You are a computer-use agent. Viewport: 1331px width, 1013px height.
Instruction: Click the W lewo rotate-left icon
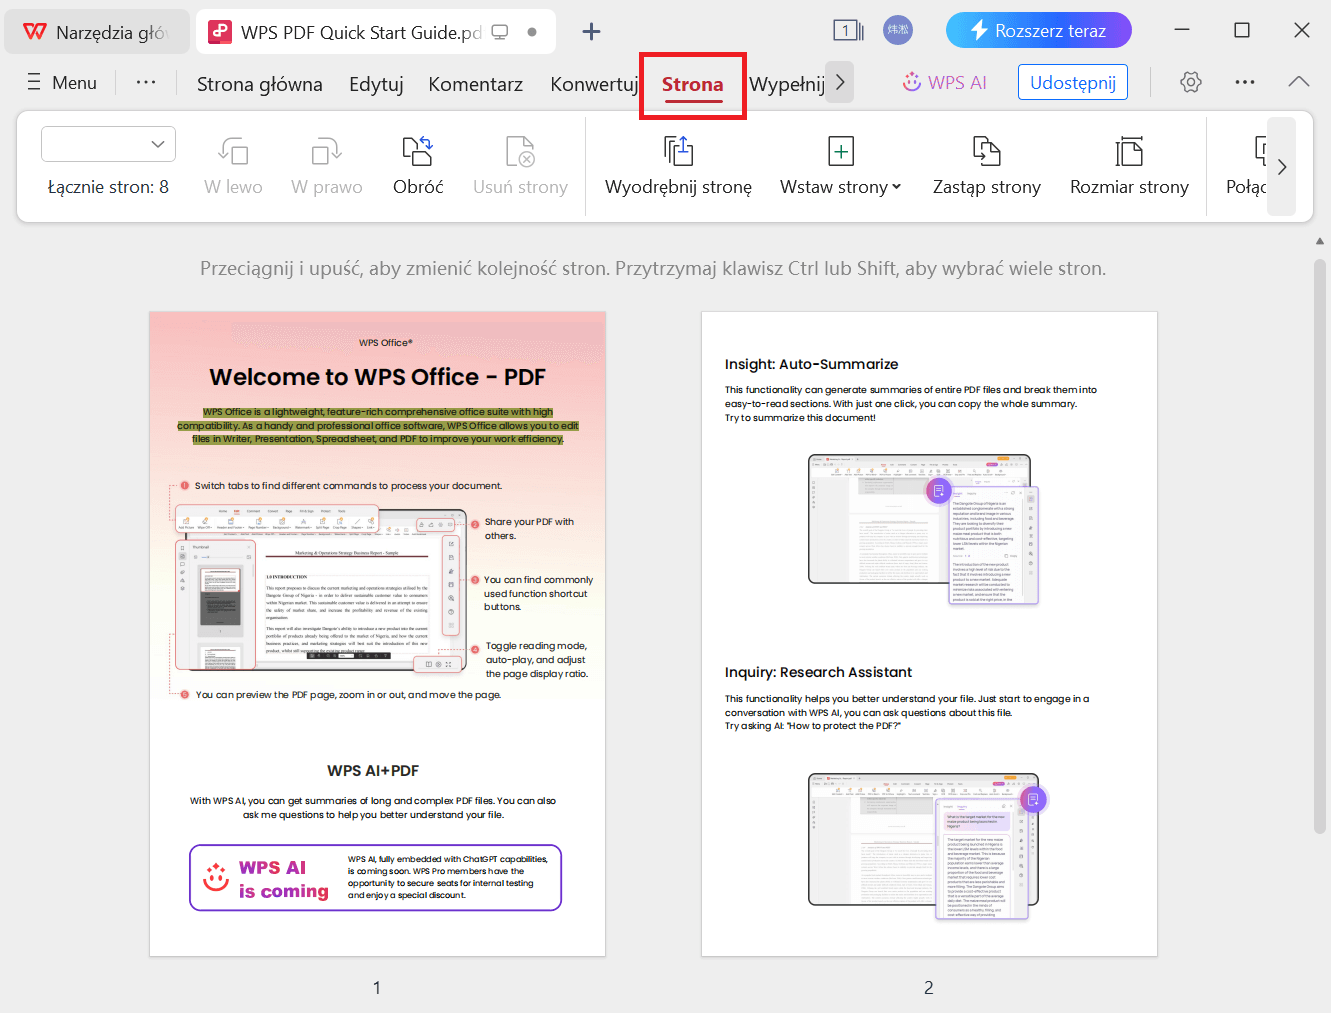[233, 152]
